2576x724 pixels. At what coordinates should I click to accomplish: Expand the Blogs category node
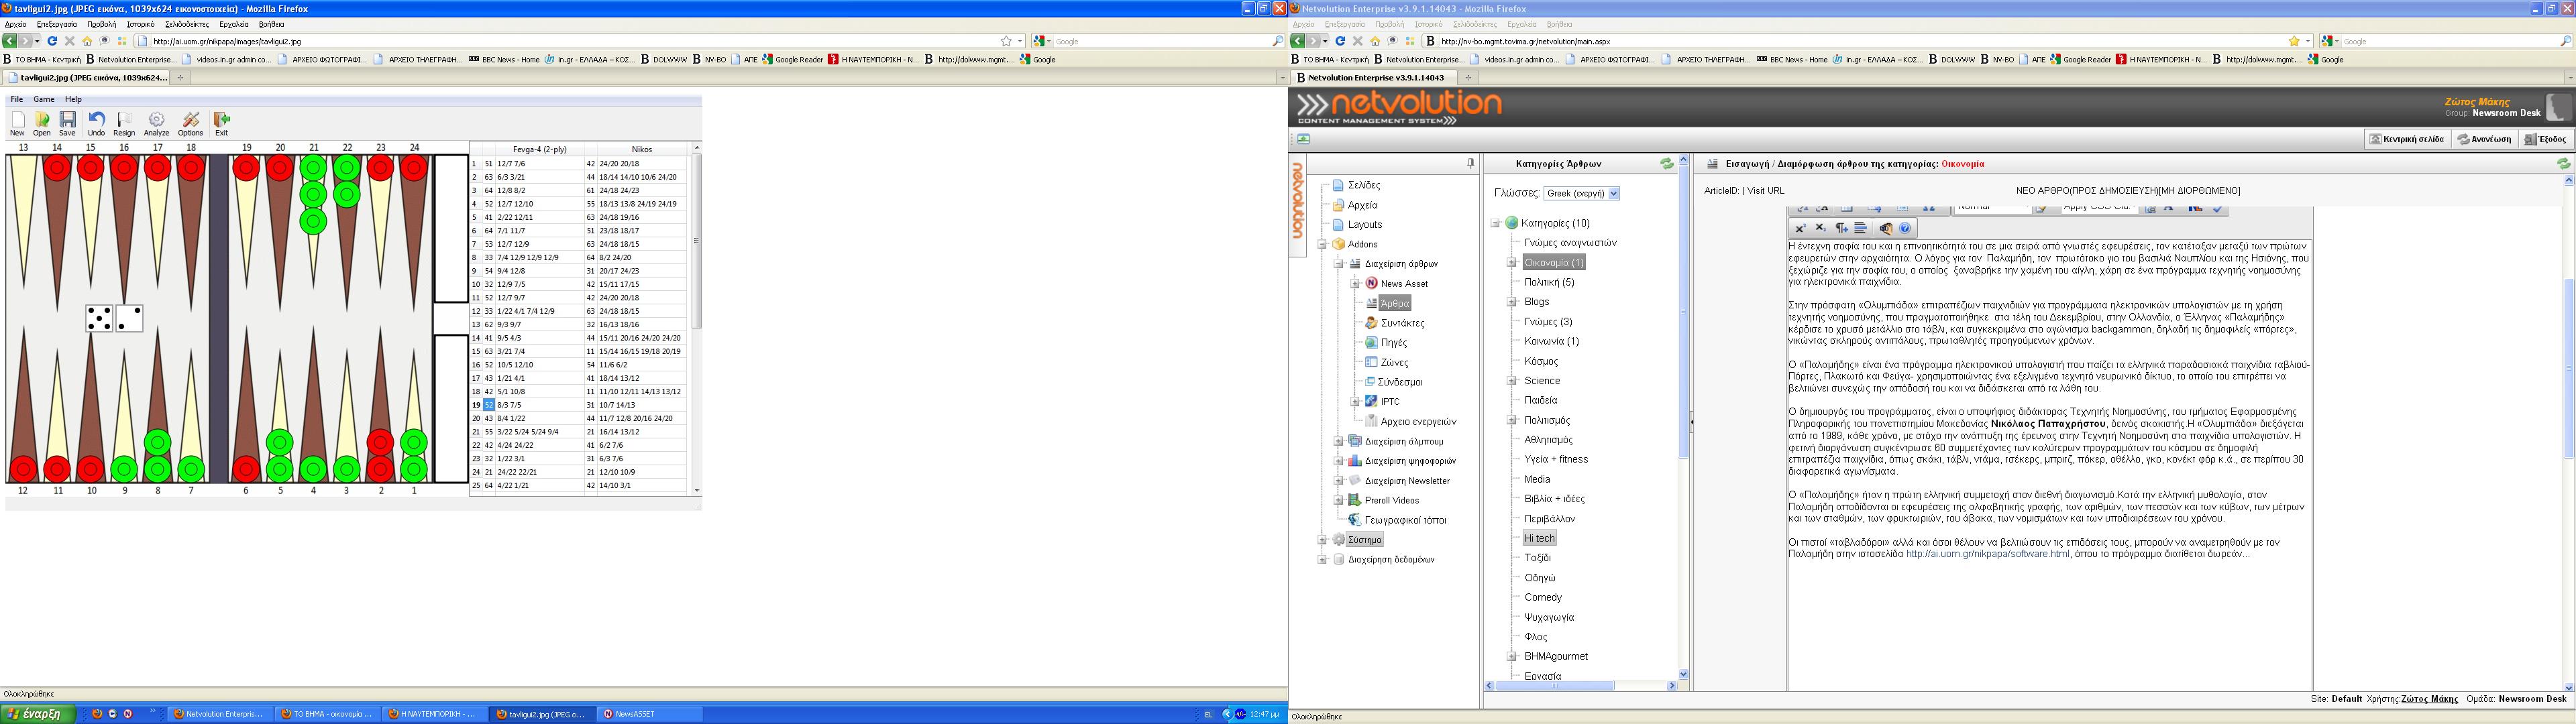point(1512,302)
